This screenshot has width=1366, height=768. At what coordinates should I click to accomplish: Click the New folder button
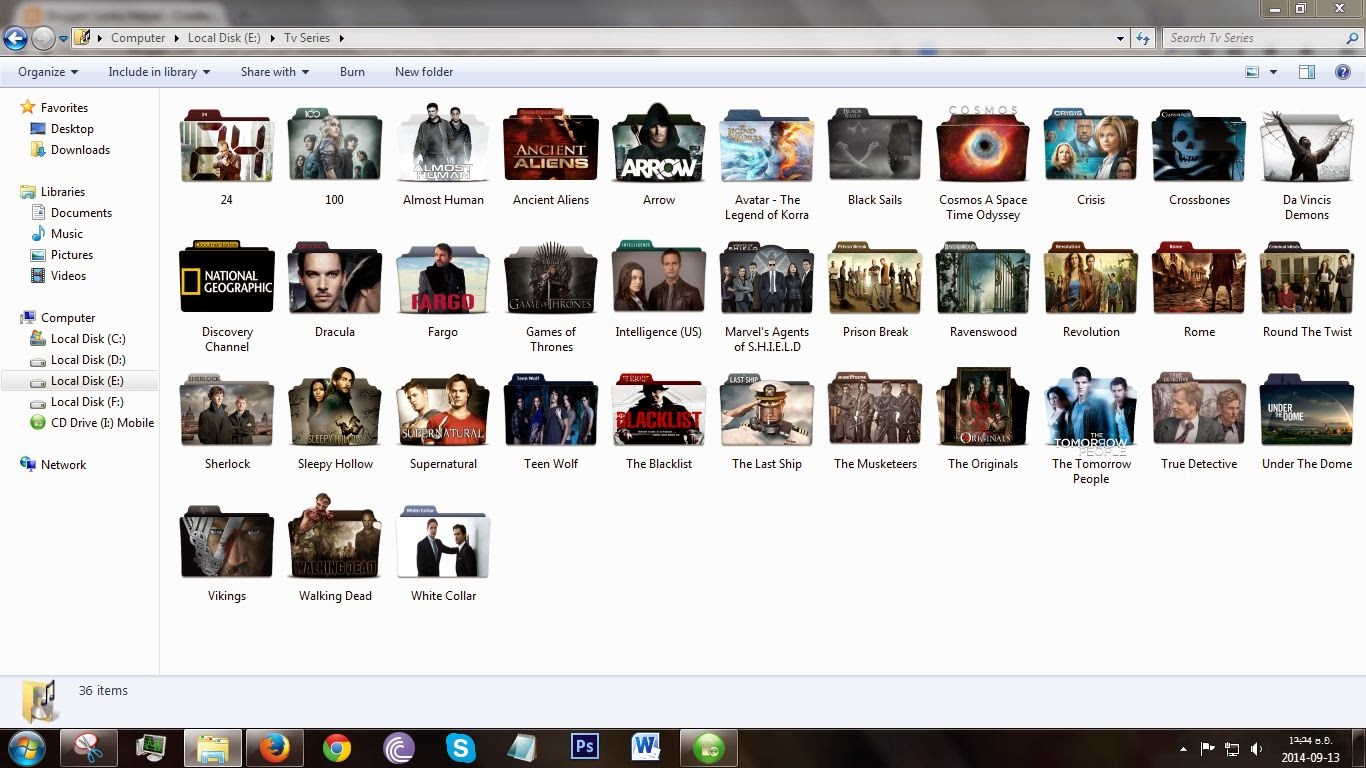point(424,72)
